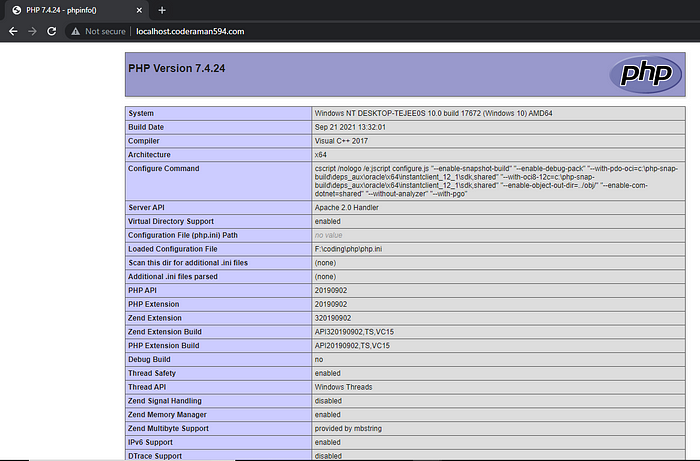Click the Thread Safety label
This screenshot has height=461, width=700.
[152, 374]
